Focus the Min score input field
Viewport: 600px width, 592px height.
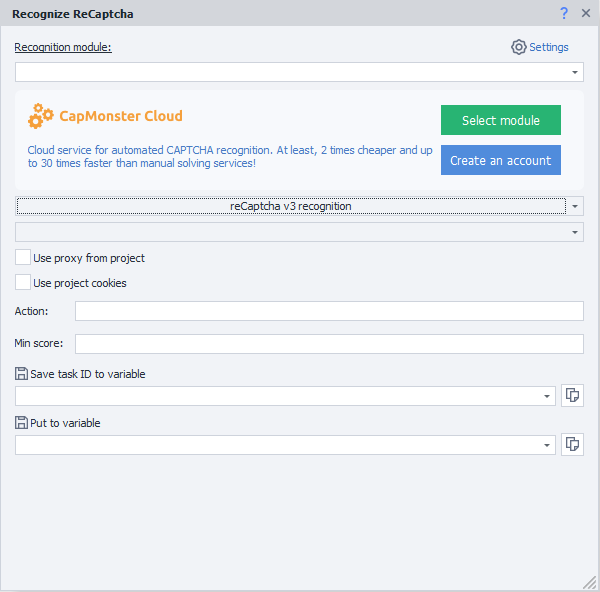[329, 344]
